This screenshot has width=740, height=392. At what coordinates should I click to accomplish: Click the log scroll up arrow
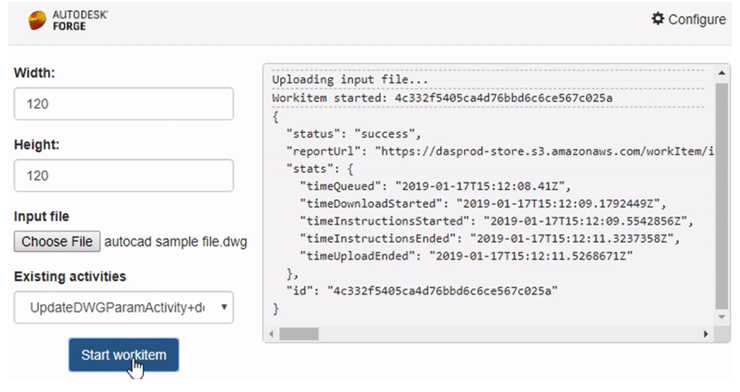click(722, 73)
